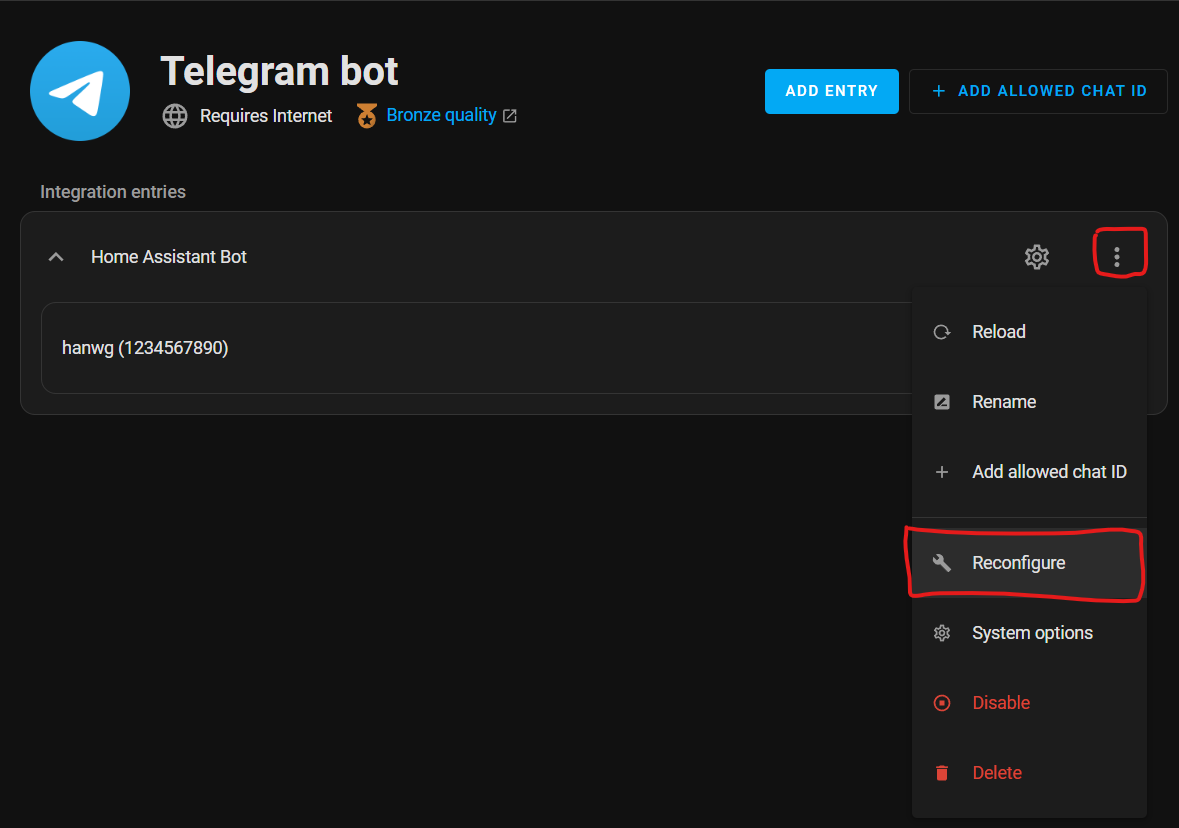This screenshot has width=1179, height=828.
Task: Click the Telegram bot logo icon
Action: (80, 91)
